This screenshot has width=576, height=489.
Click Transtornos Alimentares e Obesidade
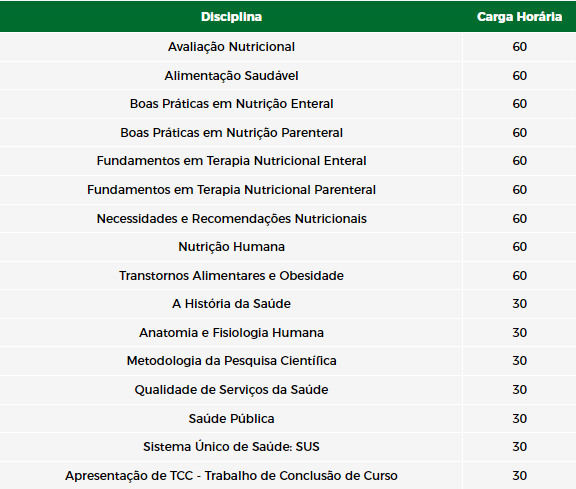coord(231,276)
